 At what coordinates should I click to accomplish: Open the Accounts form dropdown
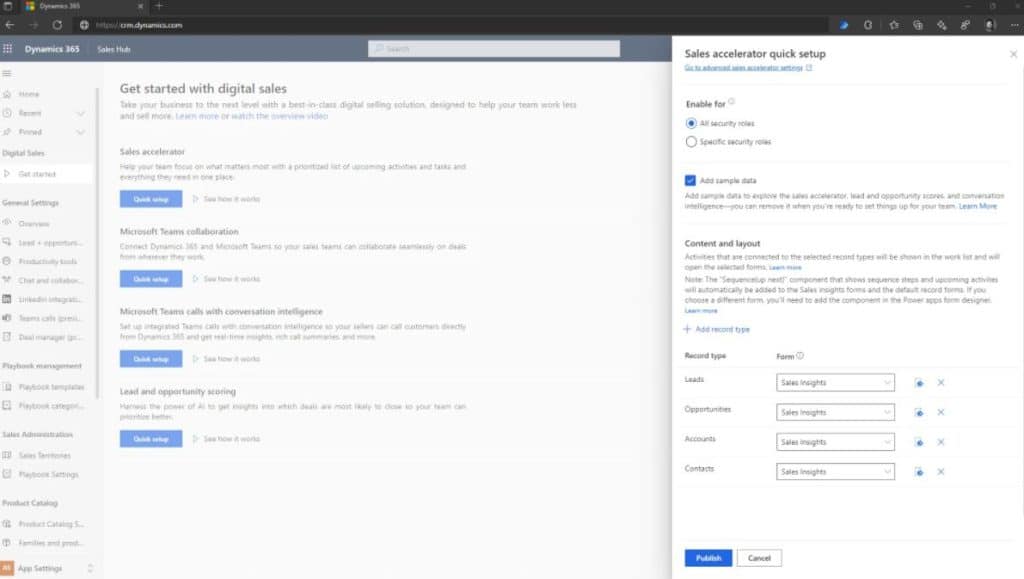835,442
